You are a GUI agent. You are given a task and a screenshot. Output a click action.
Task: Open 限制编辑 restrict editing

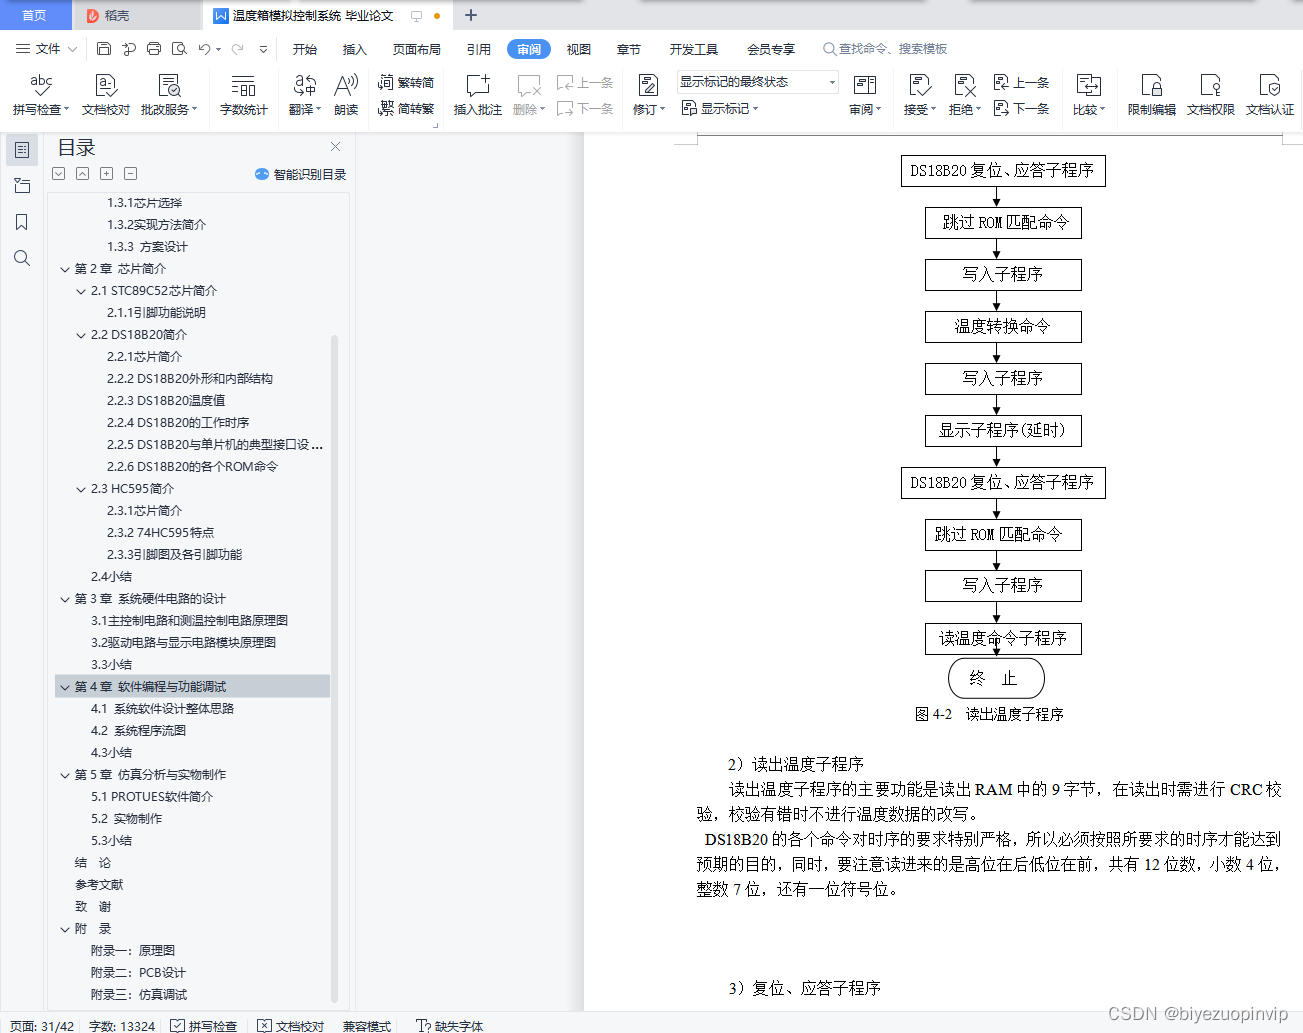click(1152, 94)
